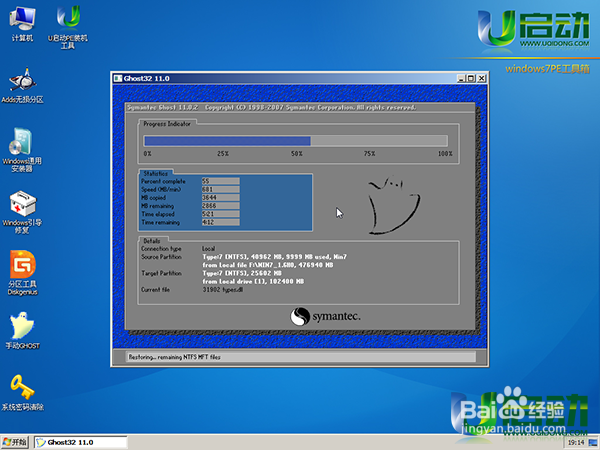Click the Speed (MB/min) value 681
This screenshot has width=600, height=450.
point(220,189)
